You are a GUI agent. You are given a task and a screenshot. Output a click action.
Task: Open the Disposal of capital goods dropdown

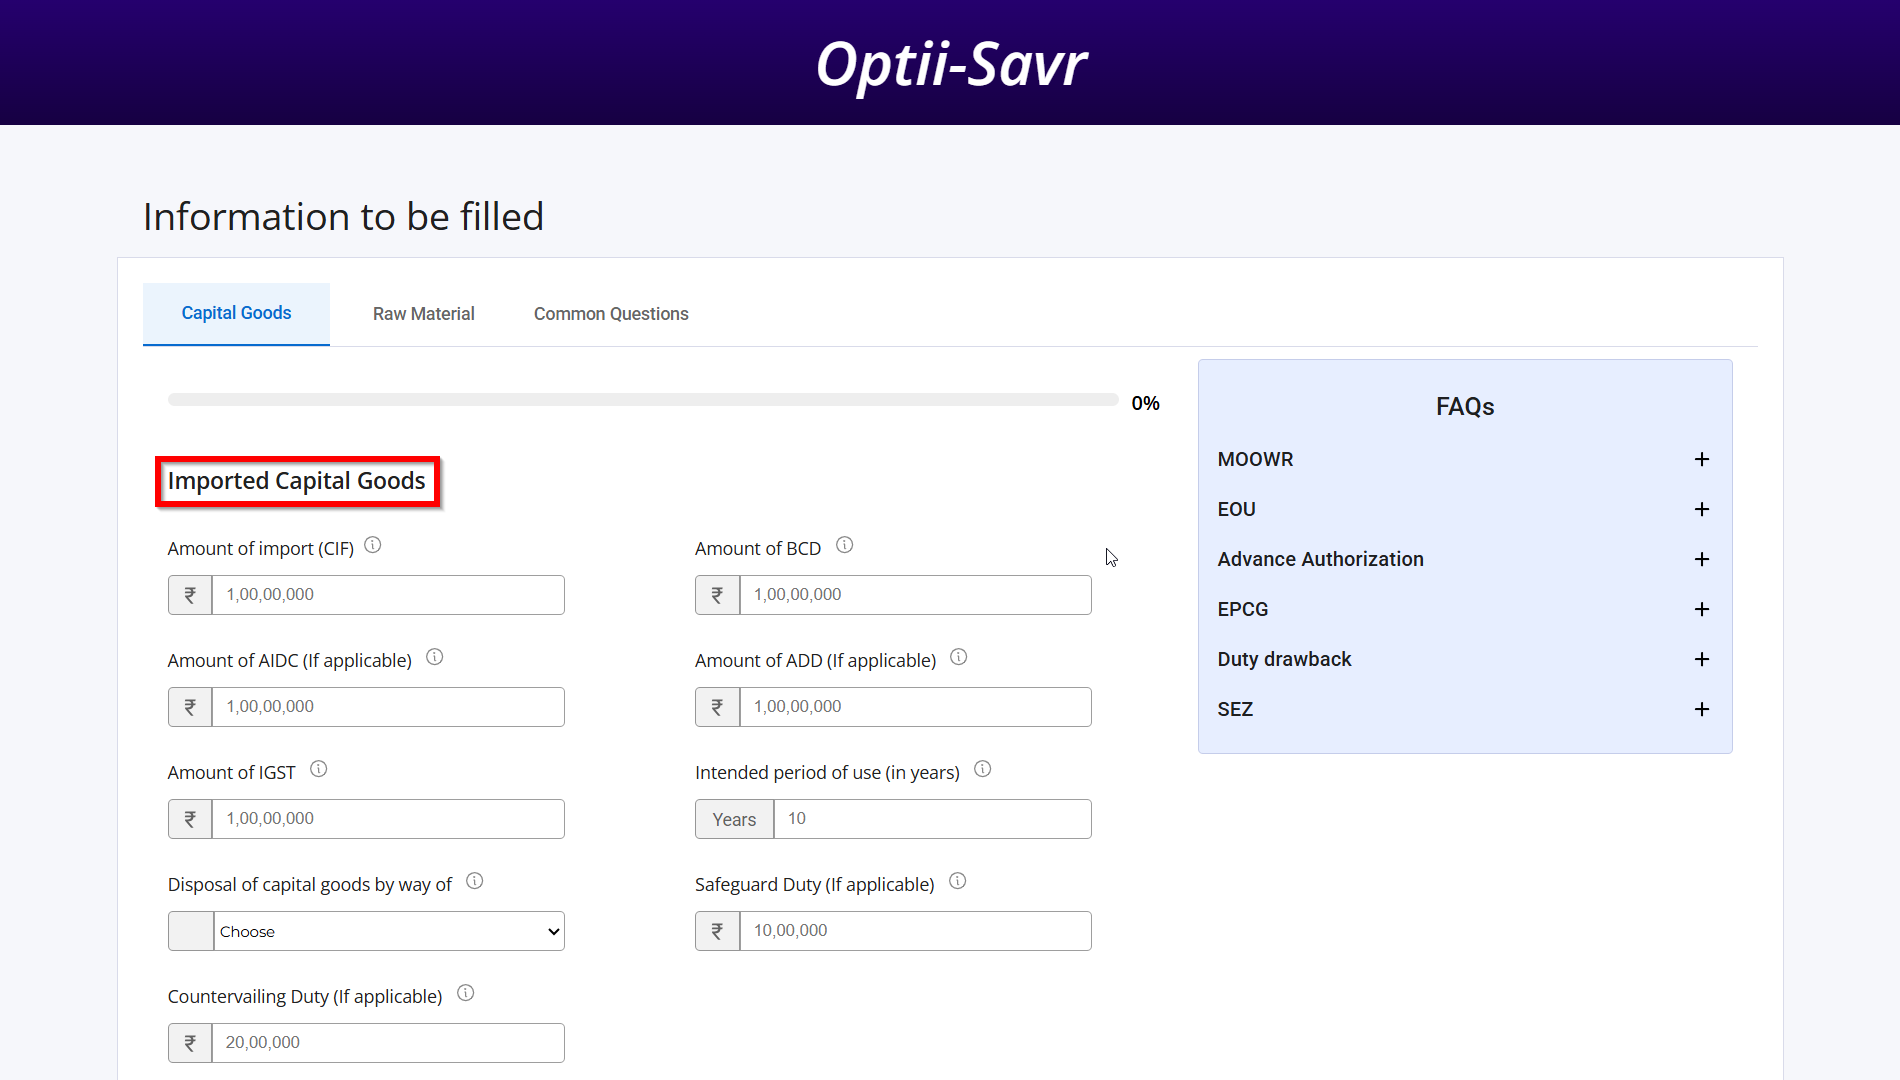click(388, 931)
